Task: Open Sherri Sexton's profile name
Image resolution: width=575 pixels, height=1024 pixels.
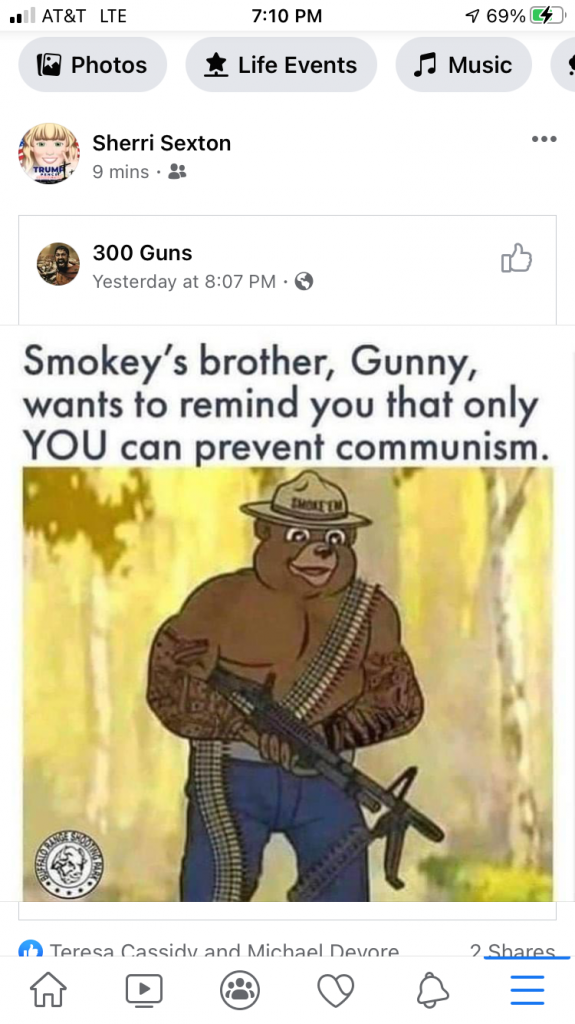Action: 161,143
